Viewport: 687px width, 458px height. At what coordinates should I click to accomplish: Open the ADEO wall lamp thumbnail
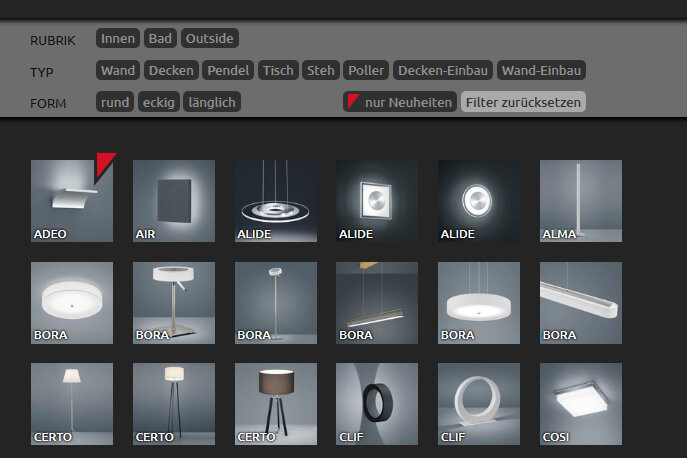tap(72, 201)
